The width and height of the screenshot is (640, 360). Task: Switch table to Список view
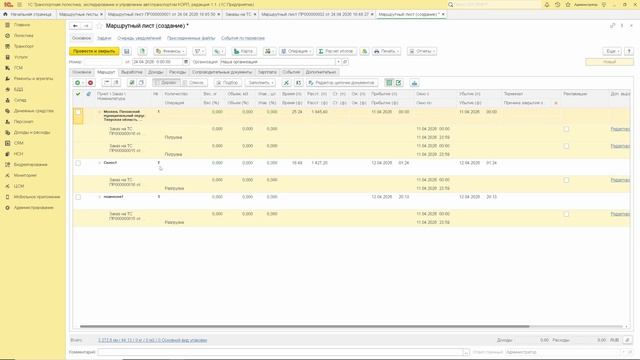pyautogui.click(x=194, y=83)
